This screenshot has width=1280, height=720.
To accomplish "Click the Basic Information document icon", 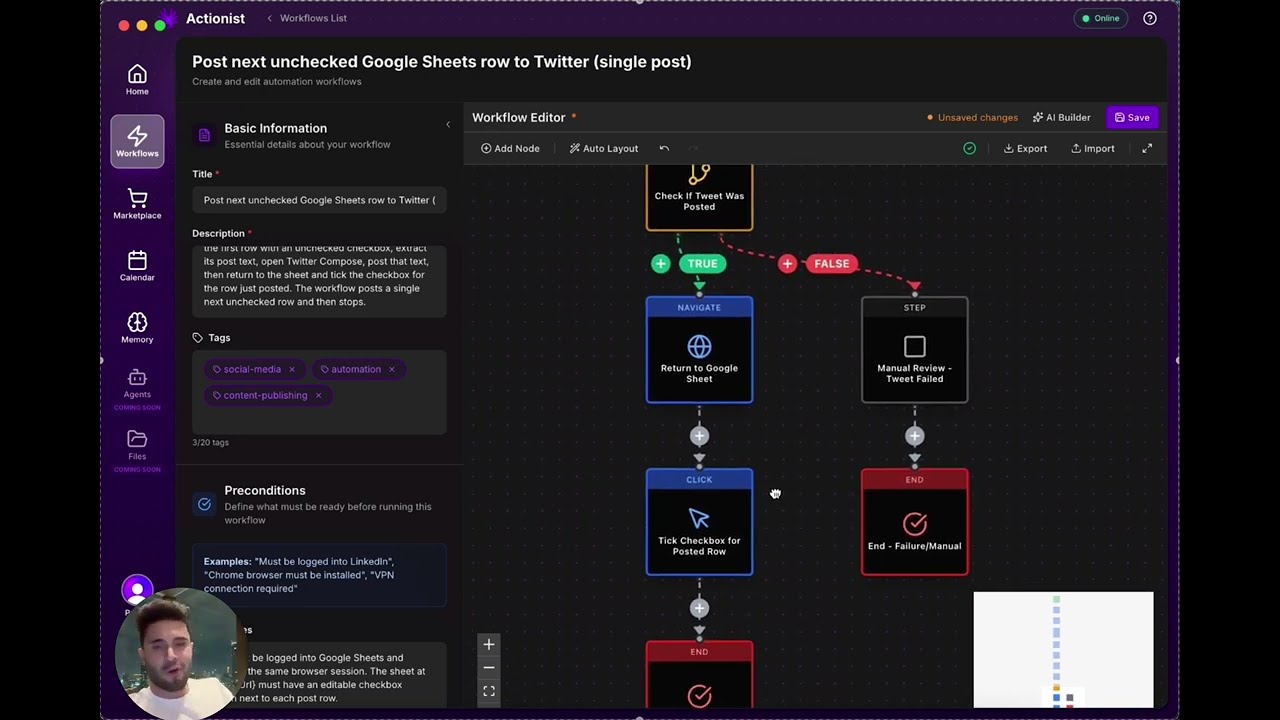I will 204,135.
